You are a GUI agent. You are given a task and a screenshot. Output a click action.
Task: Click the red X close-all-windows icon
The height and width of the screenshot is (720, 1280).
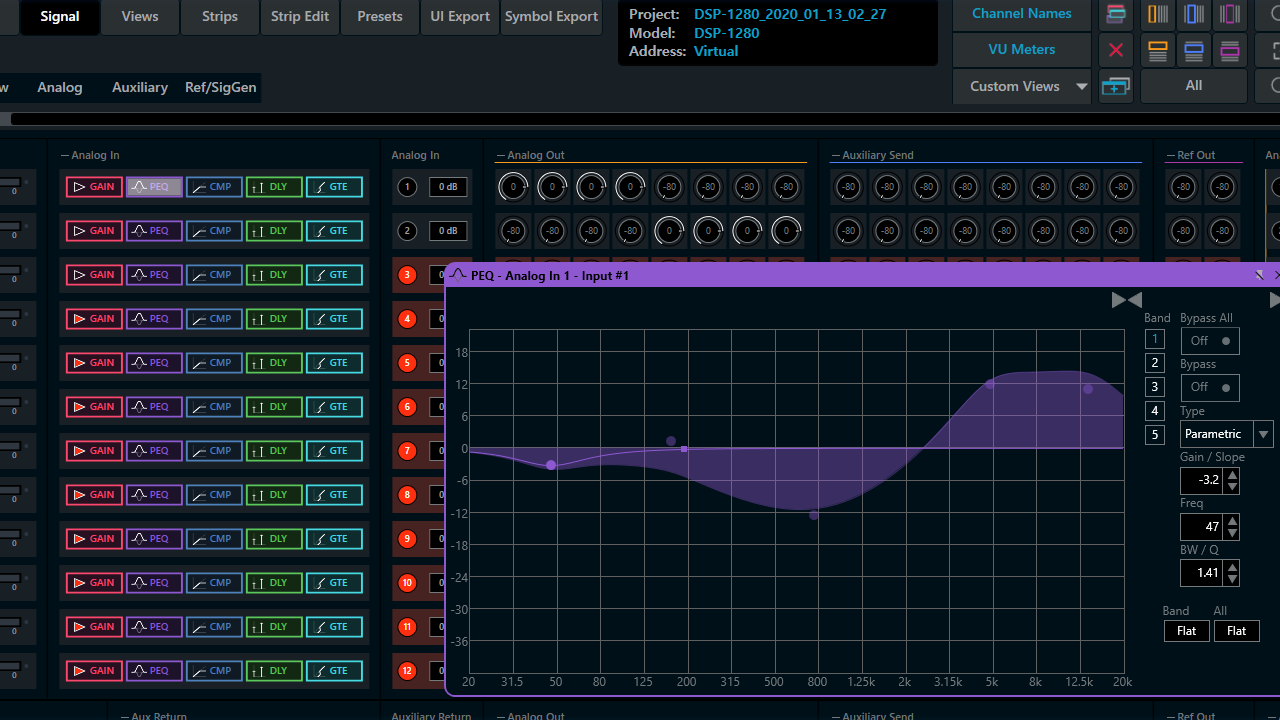coord(1116,50)
